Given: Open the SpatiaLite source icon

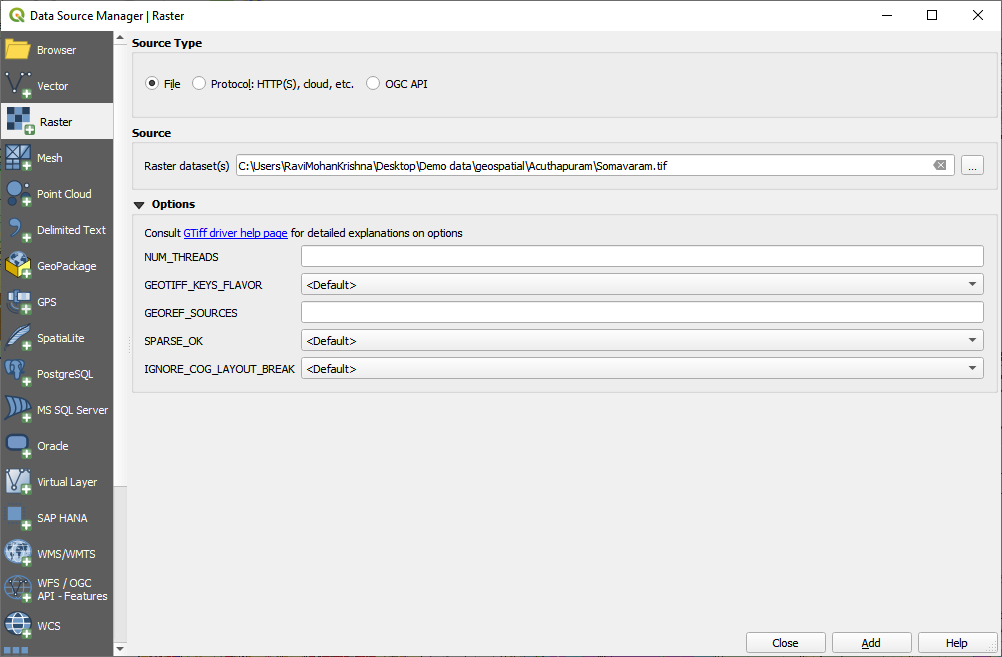Looking at the screenshot, I should [x=18, y=337].
